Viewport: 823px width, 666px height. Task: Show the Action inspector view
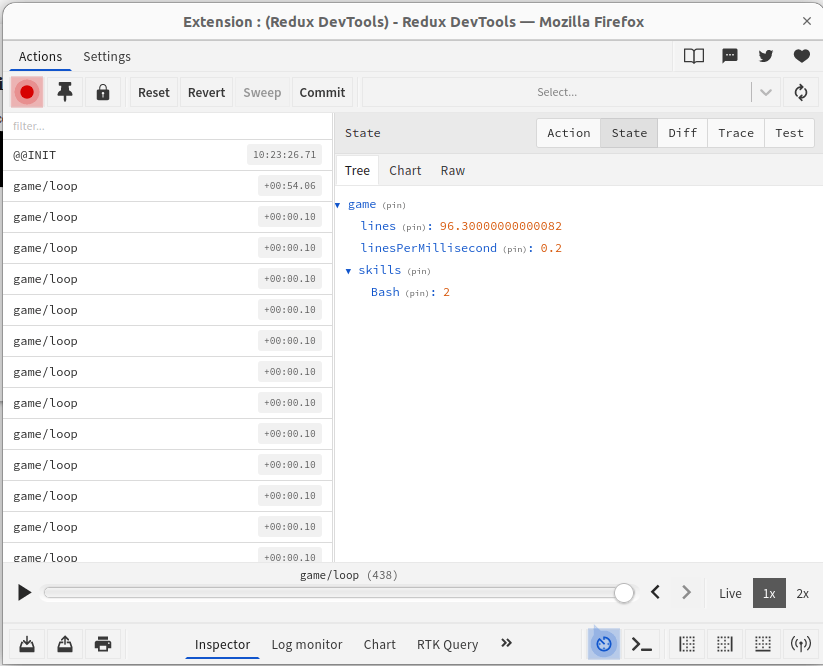[568, 133]
